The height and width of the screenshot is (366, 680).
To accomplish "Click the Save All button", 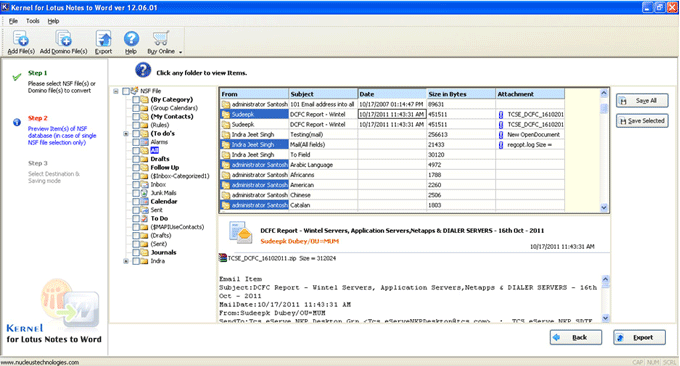I will (642, 101).
